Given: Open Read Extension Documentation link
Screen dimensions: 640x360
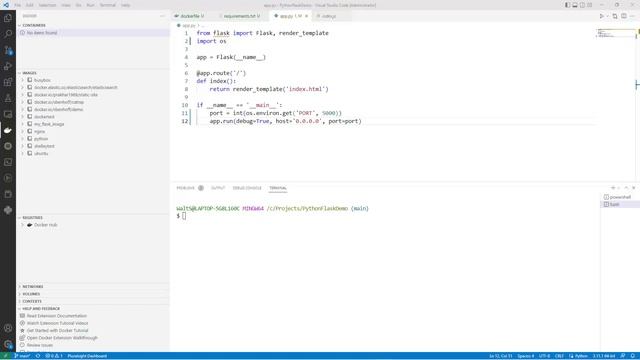Looking at the screenshot, I should [x=57, y=316].
